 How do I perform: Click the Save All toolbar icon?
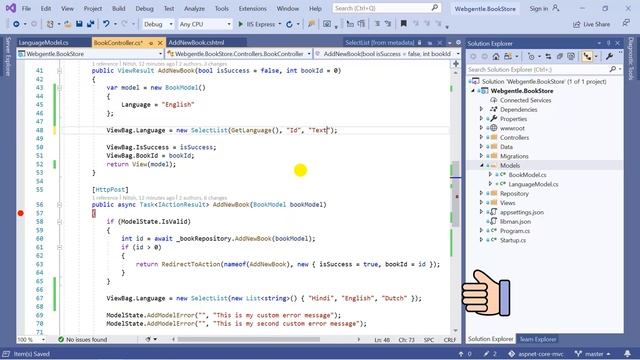pyautogui.click(x=90, y=24)
